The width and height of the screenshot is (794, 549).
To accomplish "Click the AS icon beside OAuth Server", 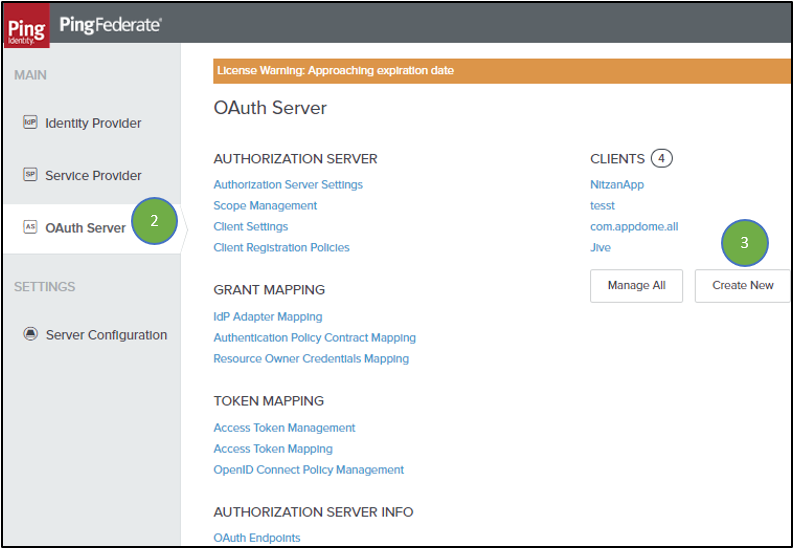I will pos(30,227).
